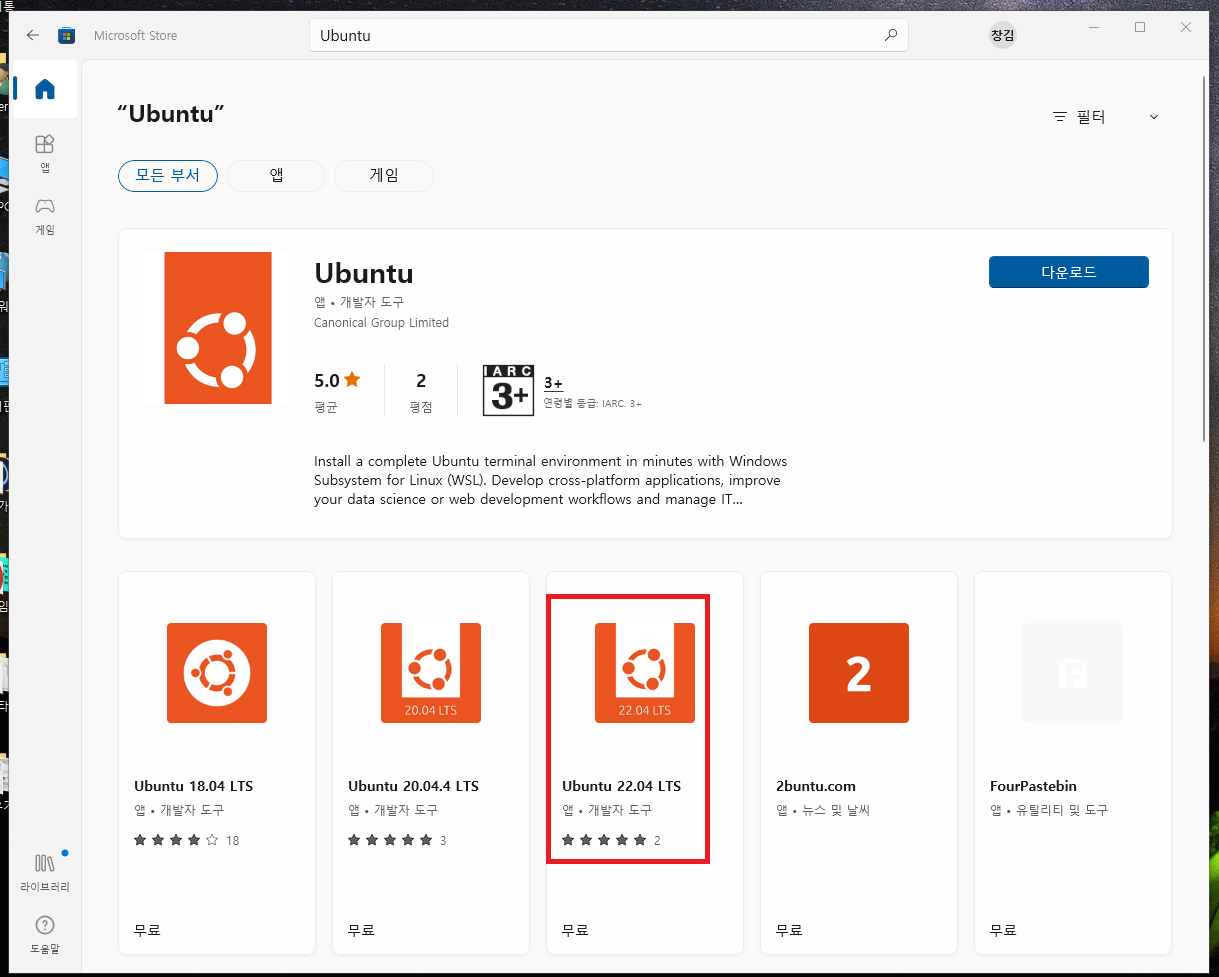Click FourPastebin 유틸리티 및 도구 category text
1219x977 pixels.
(1049, 810)
